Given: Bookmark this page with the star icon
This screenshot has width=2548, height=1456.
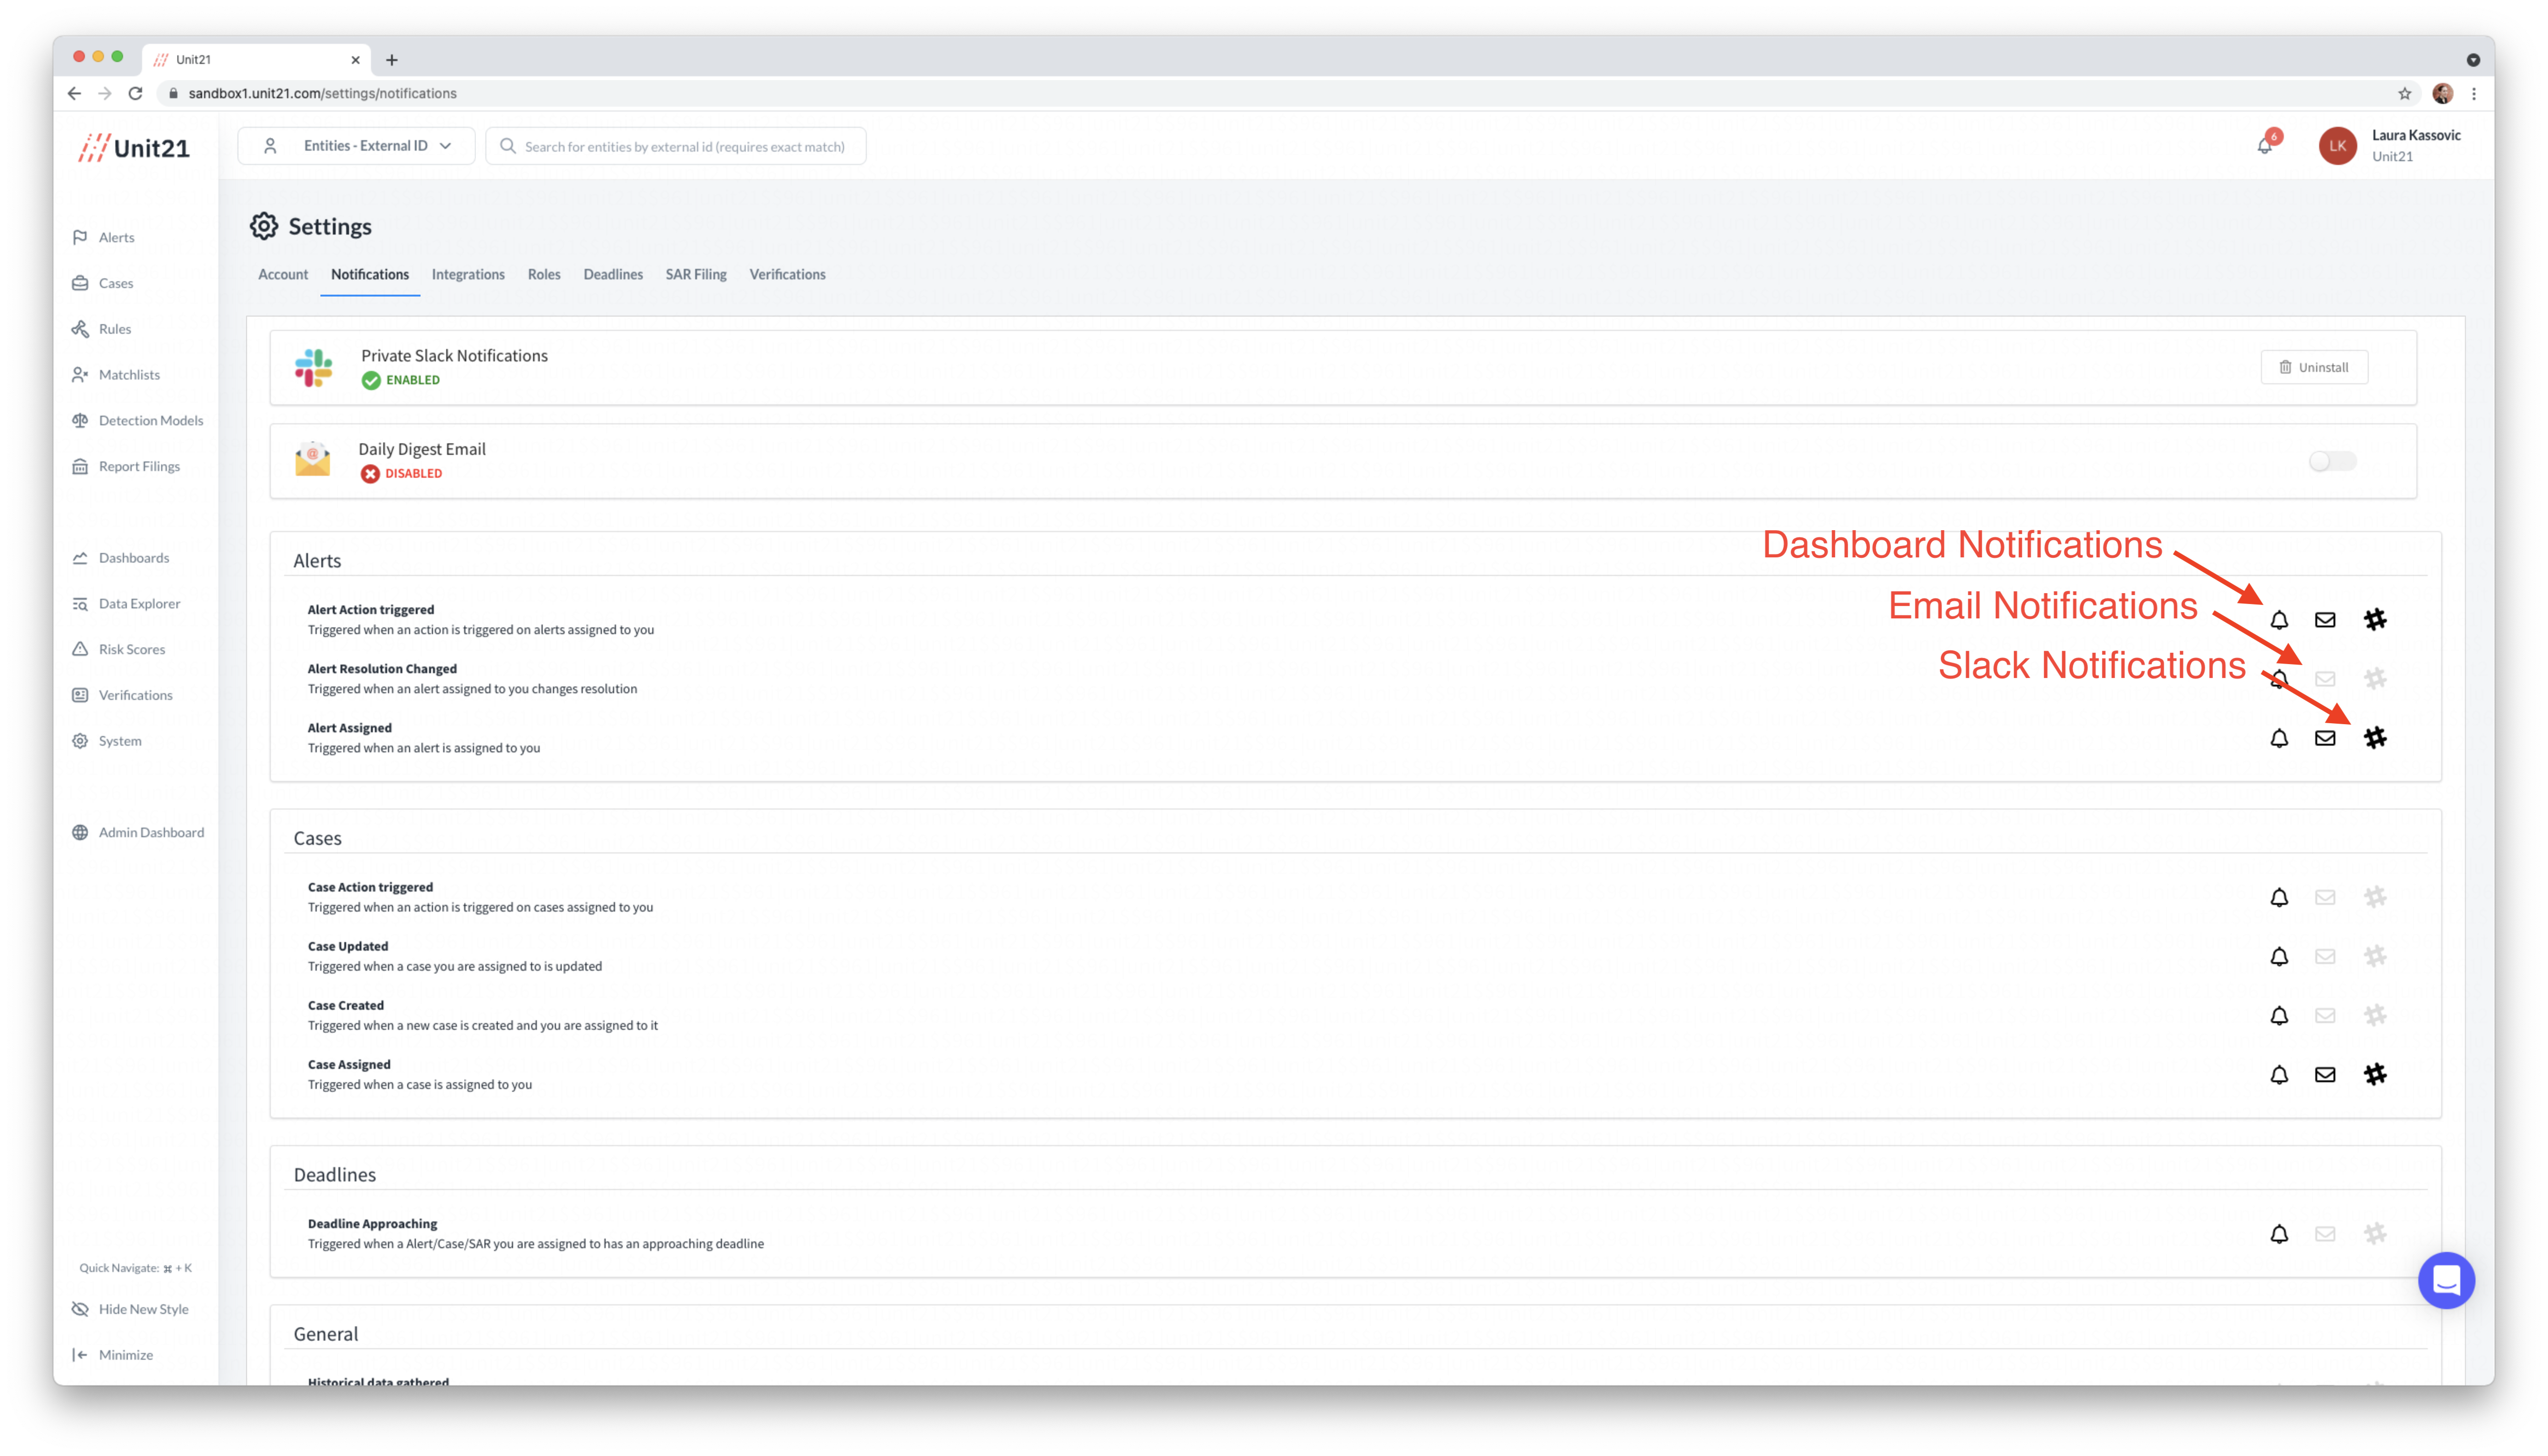Looking at the screenshot, I should click(x=2404, y=93).
